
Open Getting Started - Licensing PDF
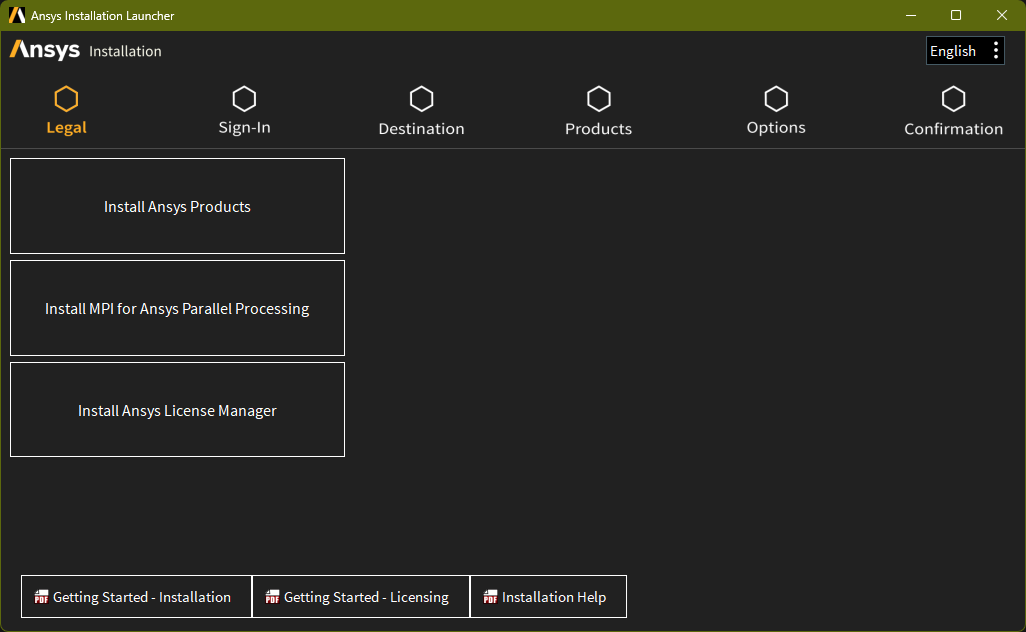pyautogui.click(x=360, y=597)
